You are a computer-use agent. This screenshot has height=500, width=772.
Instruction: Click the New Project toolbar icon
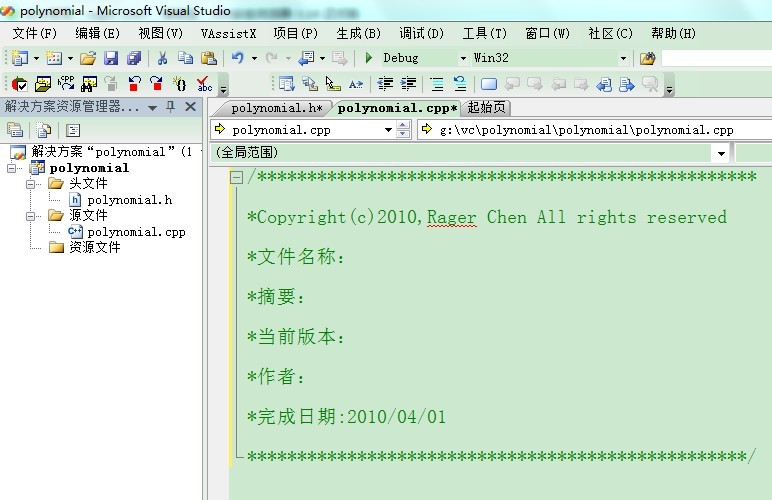point(20,58)
